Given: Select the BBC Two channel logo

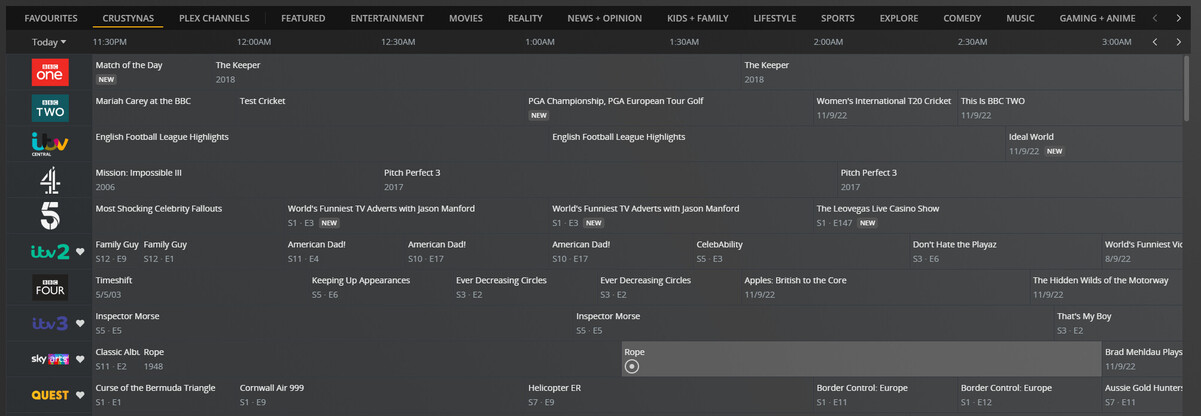Looking at the screenshot, I should tap(50, 108).
